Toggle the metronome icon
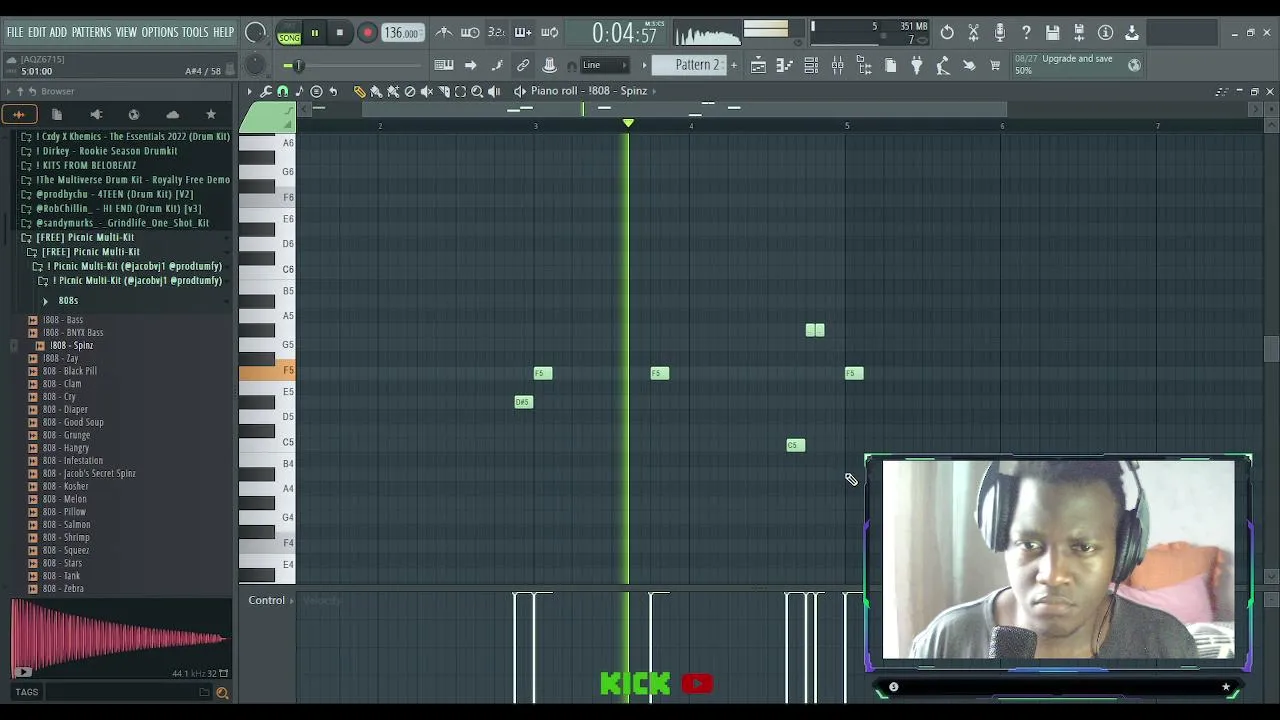 coord(444,33)
